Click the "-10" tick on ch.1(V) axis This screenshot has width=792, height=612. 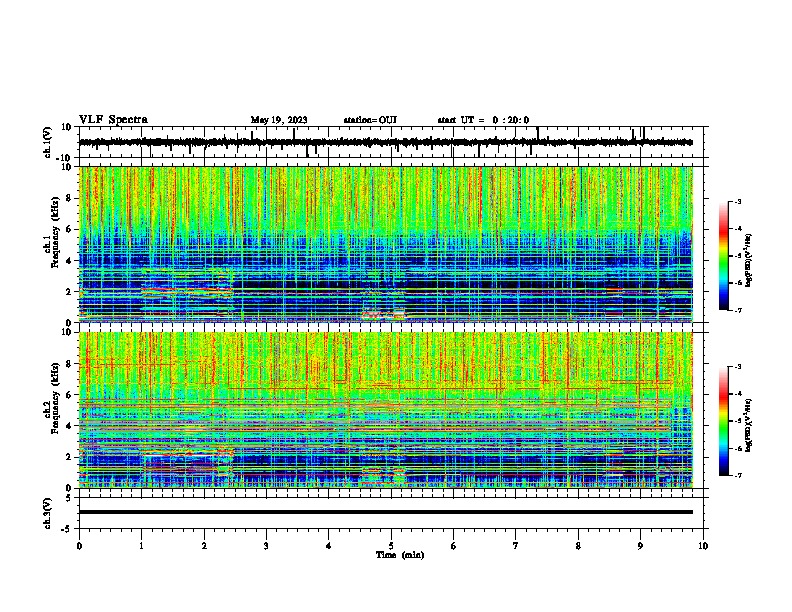64,158
